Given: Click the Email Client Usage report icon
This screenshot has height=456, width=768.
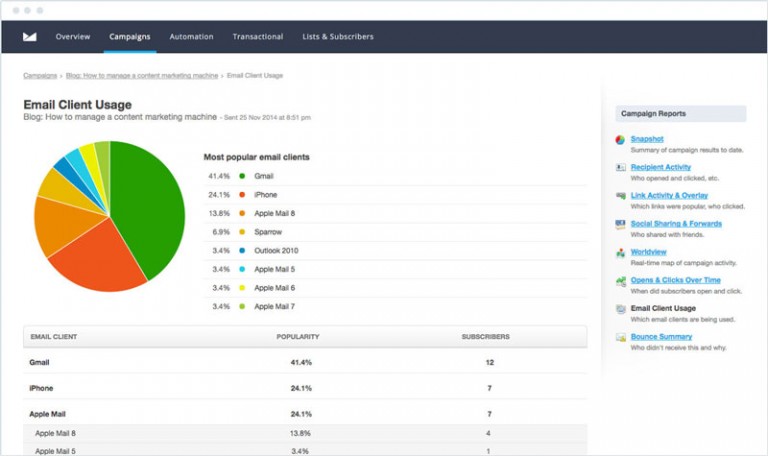Looking at the screenshot, I should point(620,309).
